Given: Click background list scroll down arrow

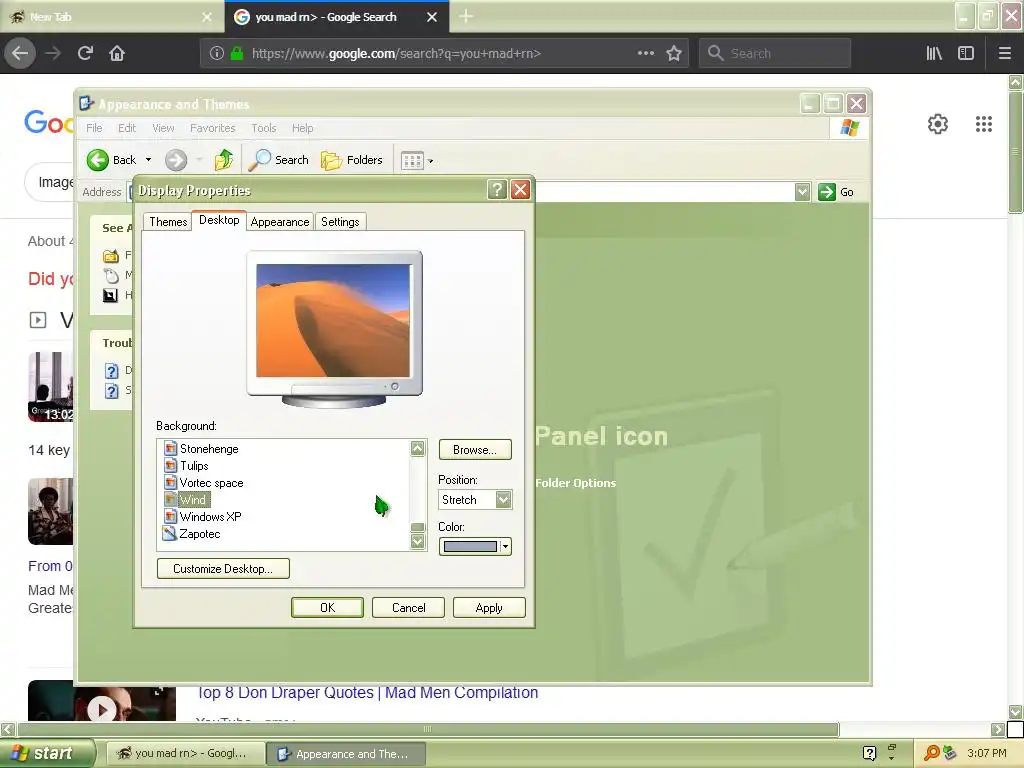Looking at the screenshot, I should pos(417,541).
